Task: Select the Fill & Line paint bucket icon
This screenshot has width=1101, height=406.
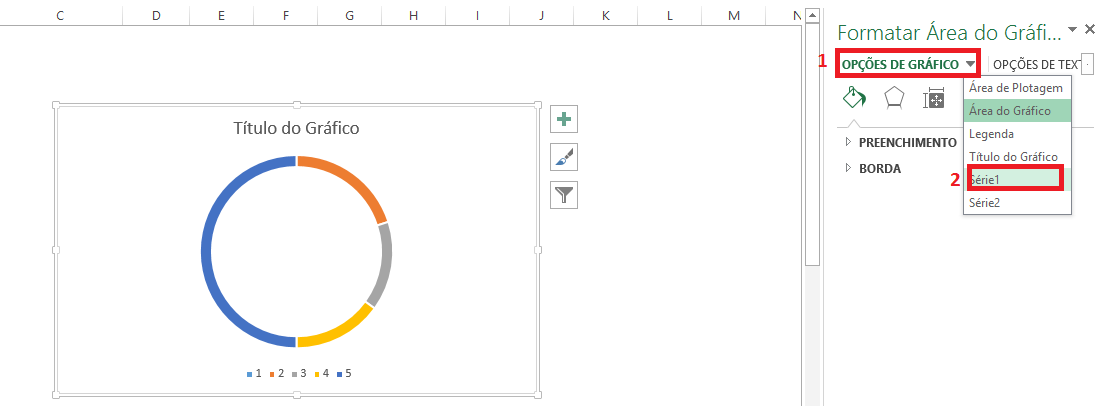Action: click(855, 98)
